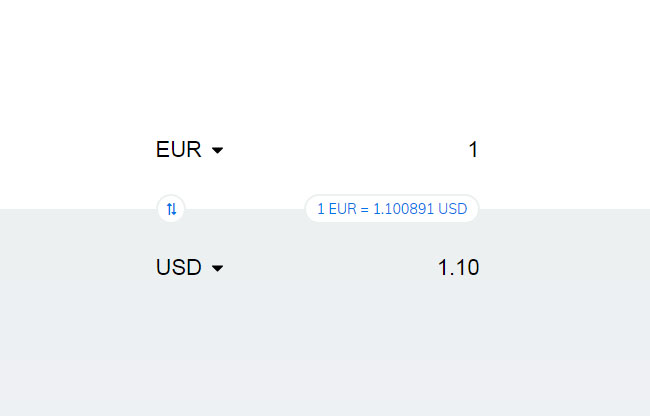Select the caret next to USD
Screen dimensions: 650x416
click(x=218, y=269)
